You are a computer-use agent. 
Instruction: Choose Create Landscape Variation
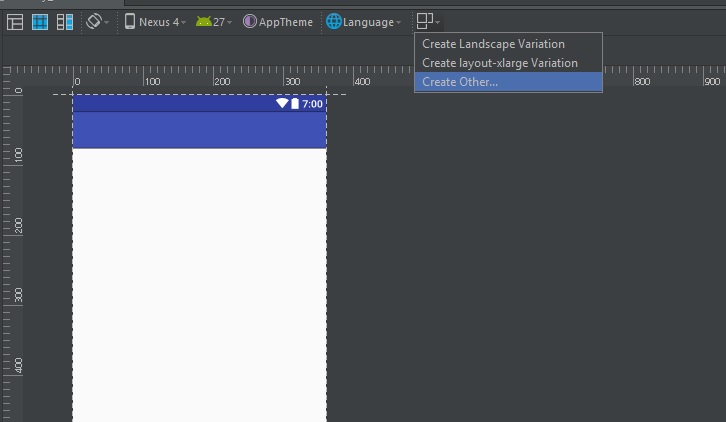(493, 44)
